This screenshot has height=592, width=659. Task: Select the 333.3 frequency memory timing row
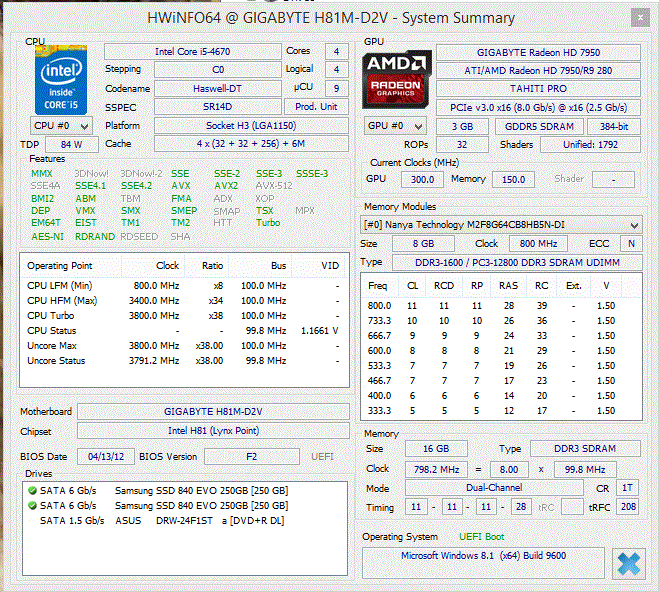[x=500, y=410]
